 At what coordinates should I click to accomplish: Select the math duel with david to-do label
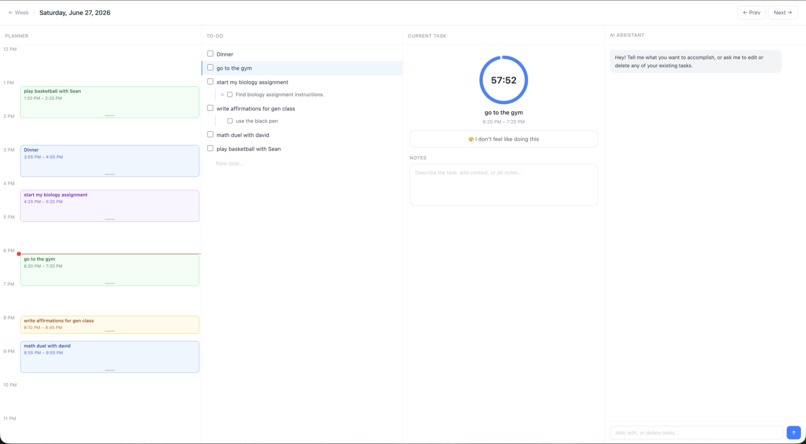click(243, 135)
